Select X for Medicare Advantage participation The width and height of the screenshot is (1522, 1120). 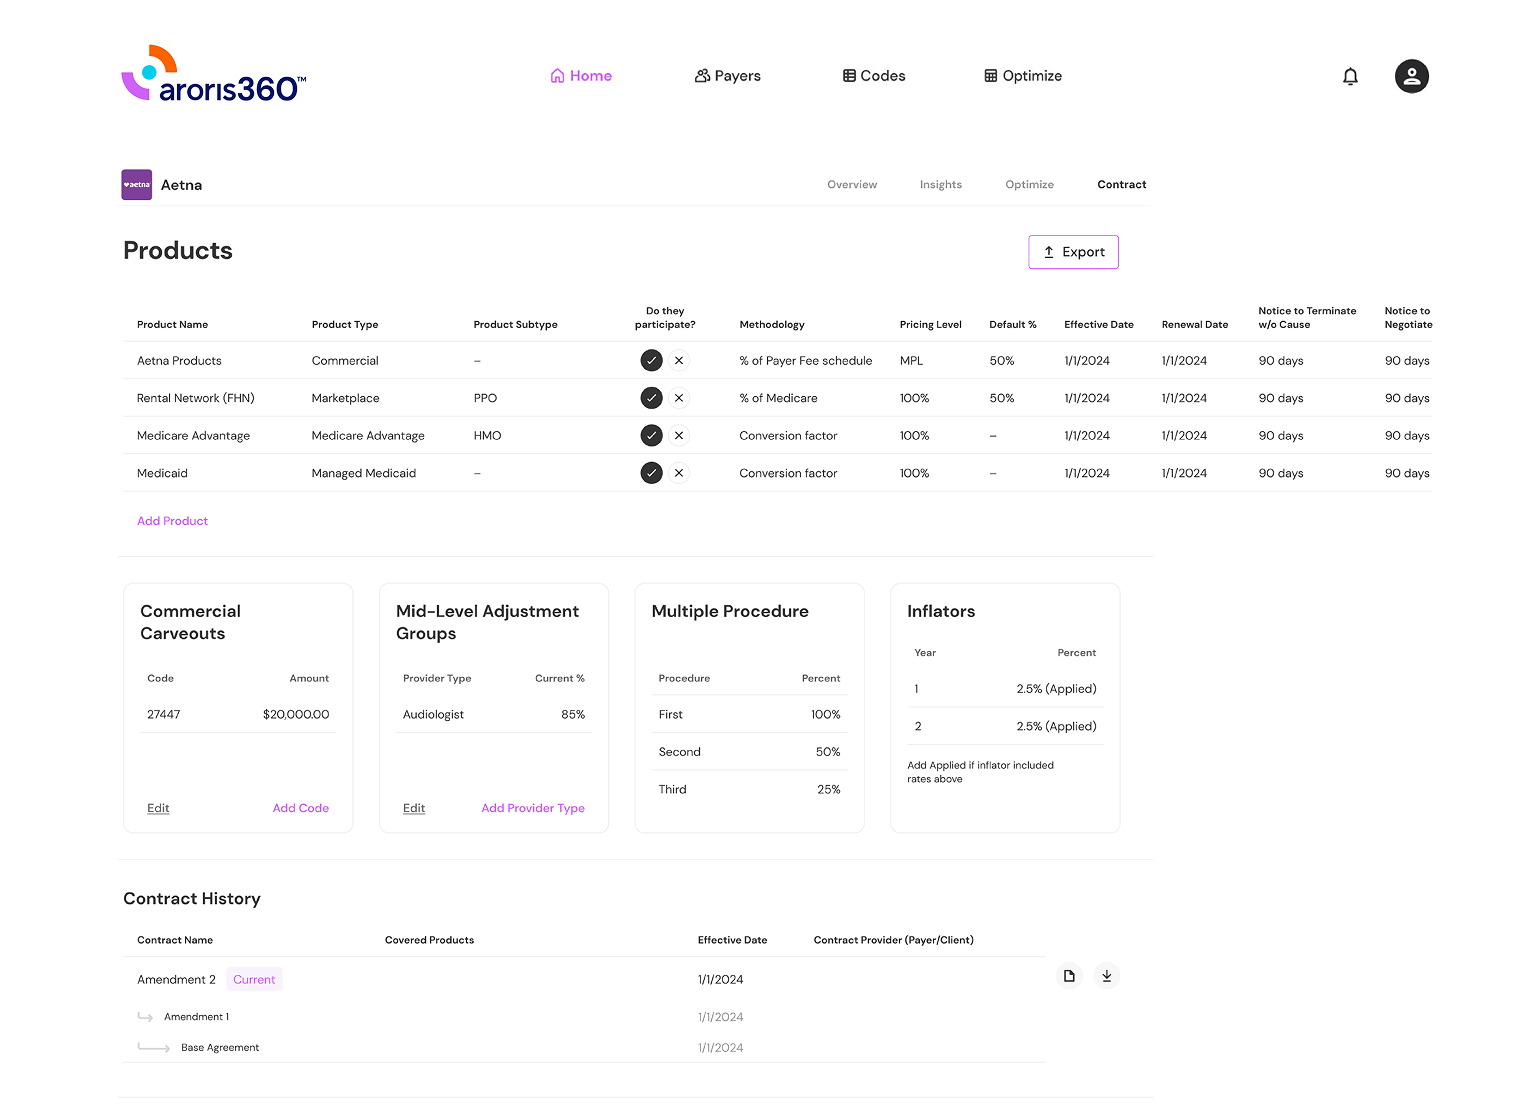pyautogui.click(x=679, y=436)
